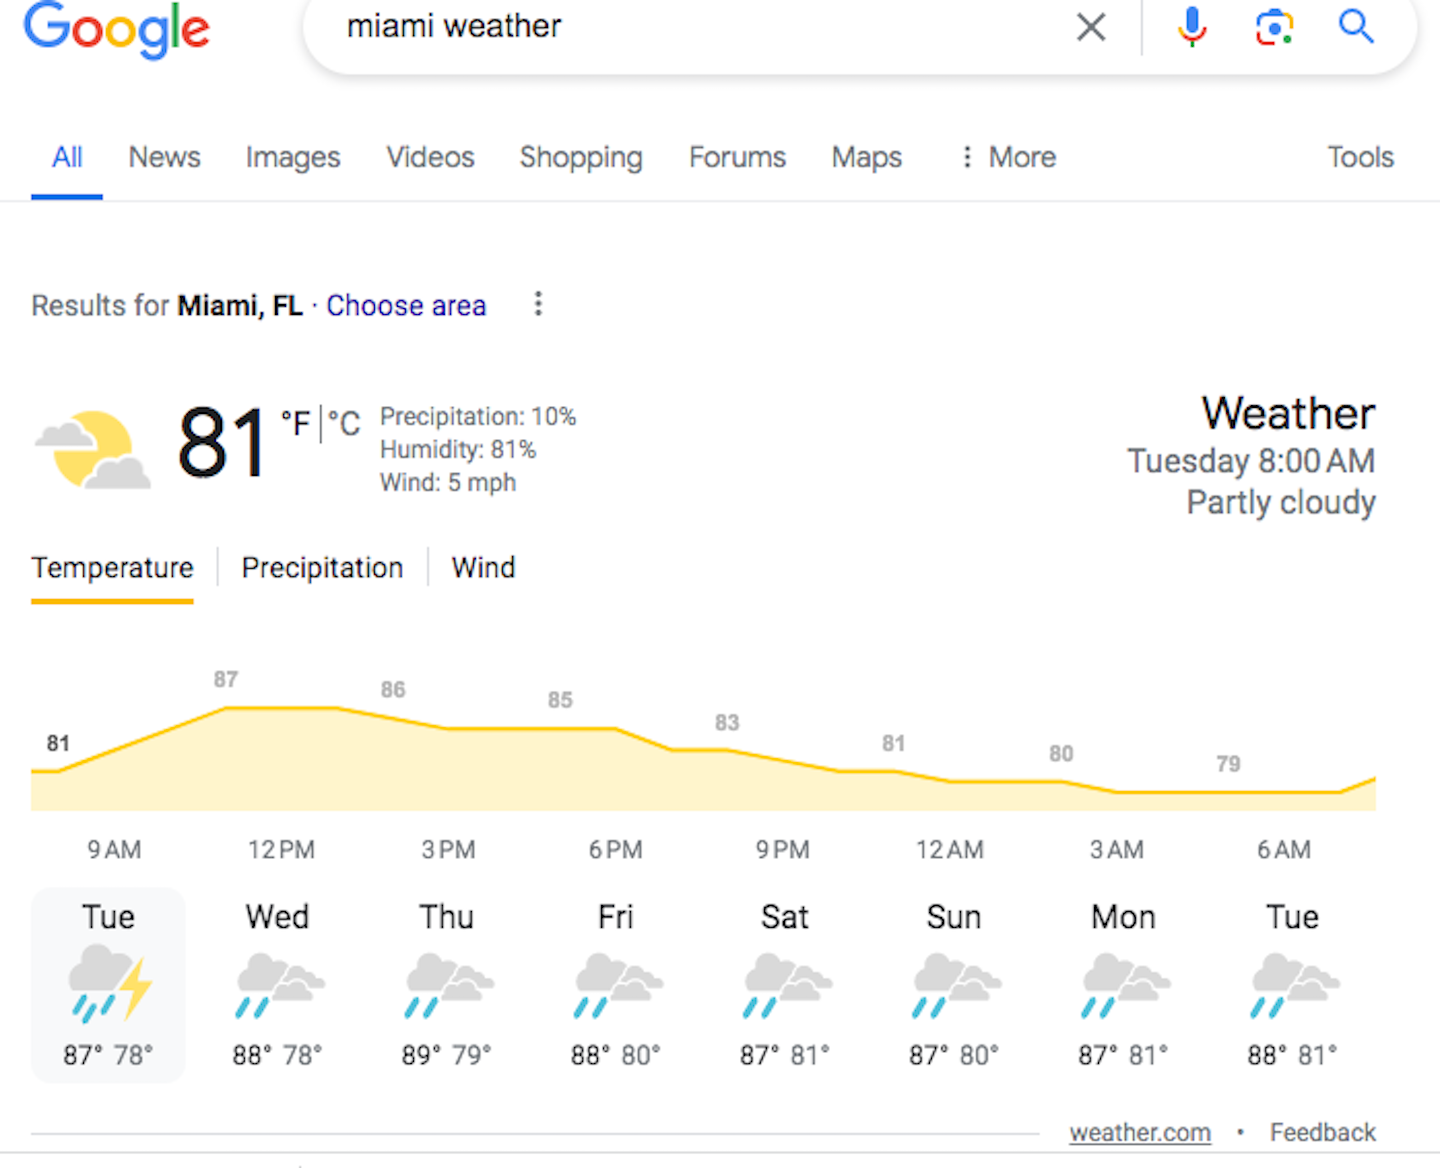Switch to the News tab
The width and height of the screenshot is (1440, 1168).
164,157
